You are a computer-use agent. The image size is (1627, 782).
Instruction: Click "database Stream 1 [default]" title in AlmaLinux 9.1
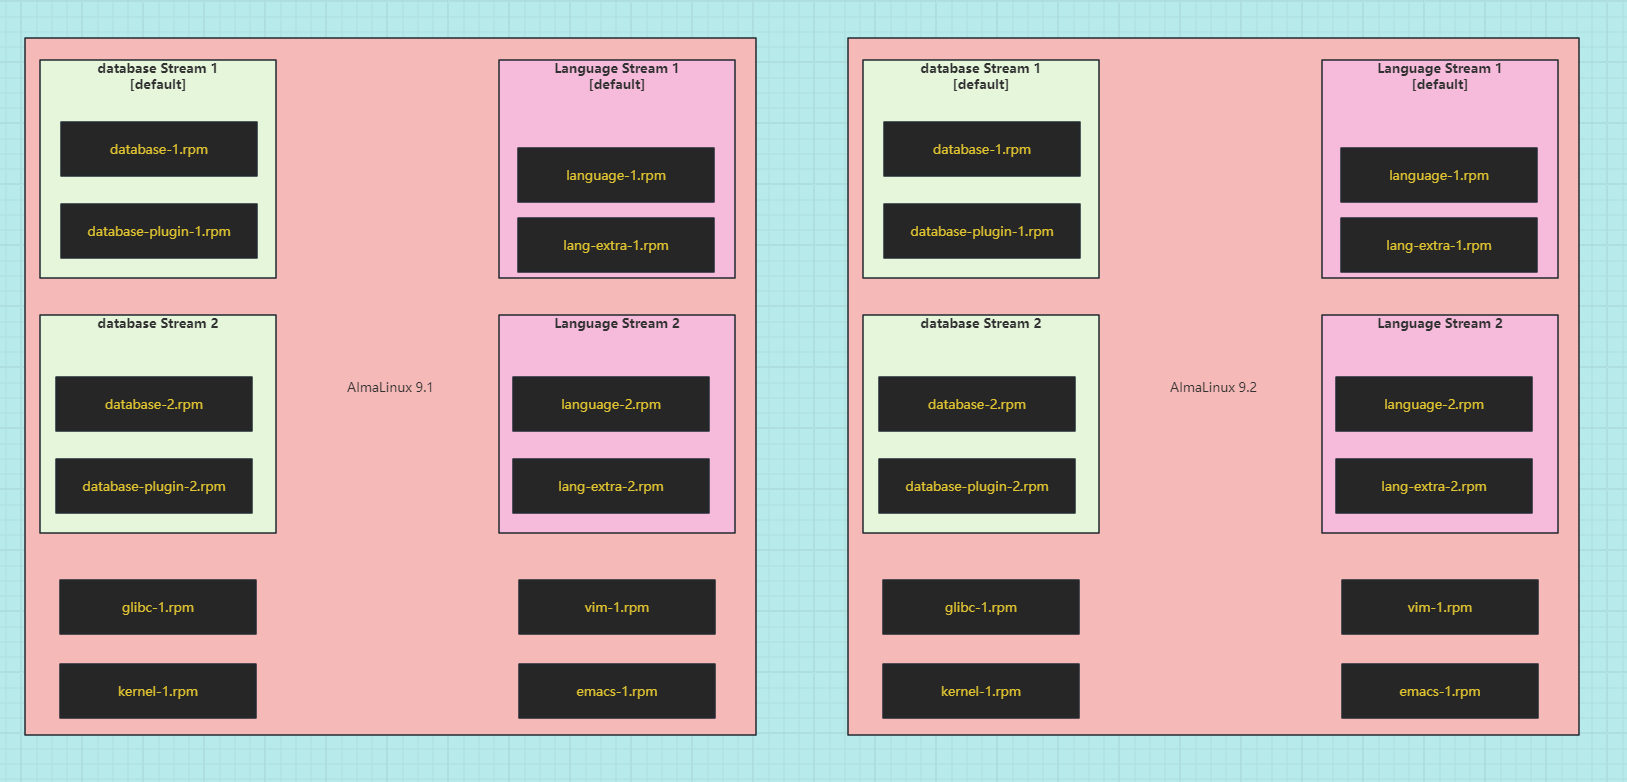coord(157,76)
